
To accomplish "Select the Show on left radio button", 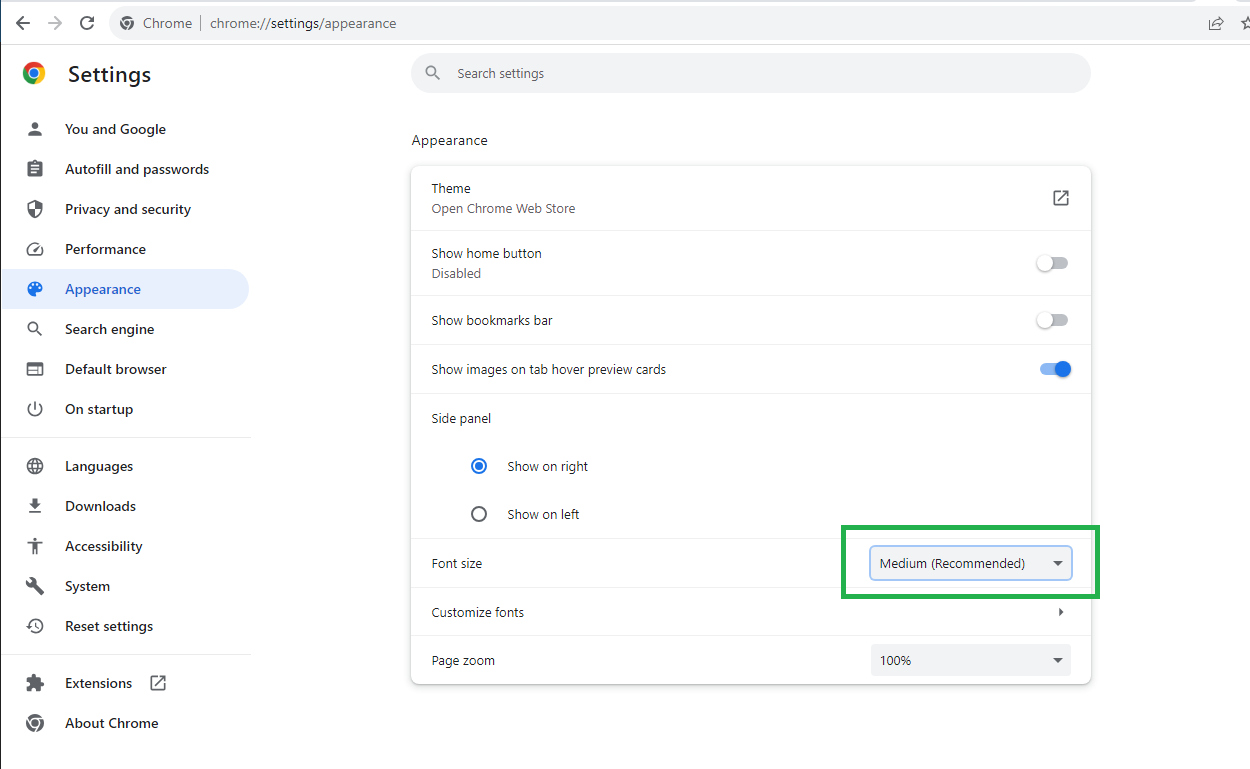I will click(x=479, y=513).
